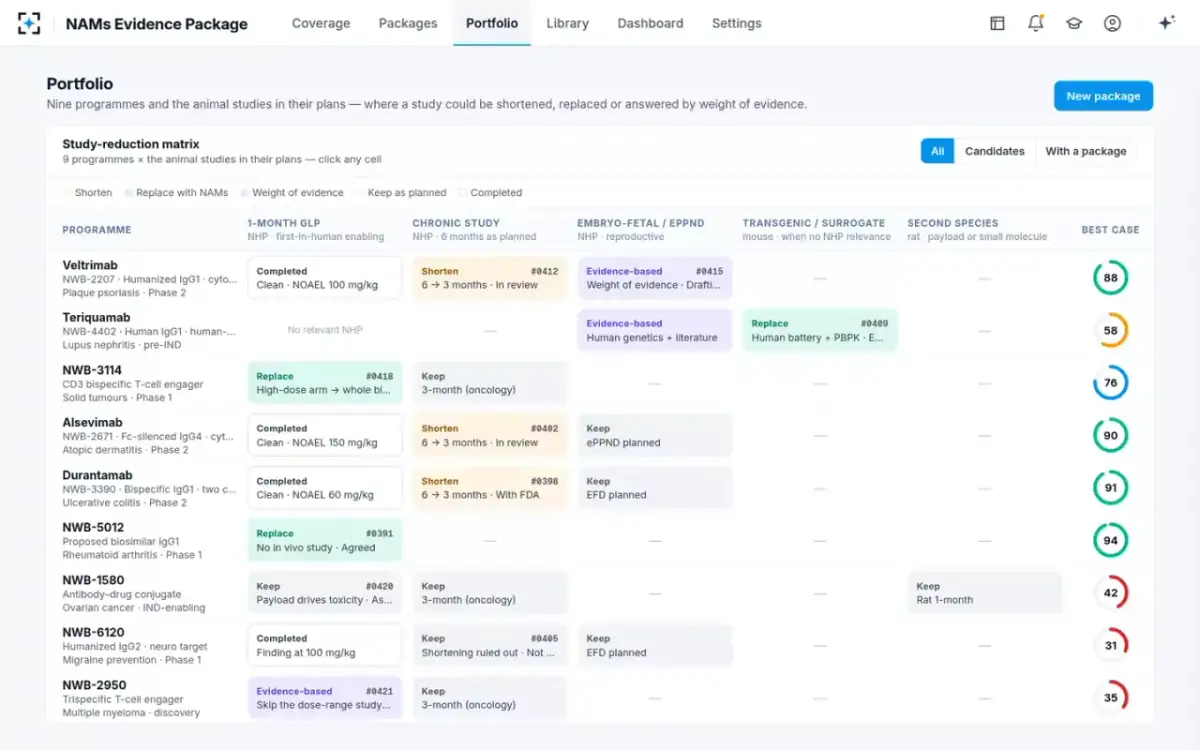This screenshot has width=1200, height=750.
Task: Open Teriquamab best case score 58
Action: pos(1110,330)
